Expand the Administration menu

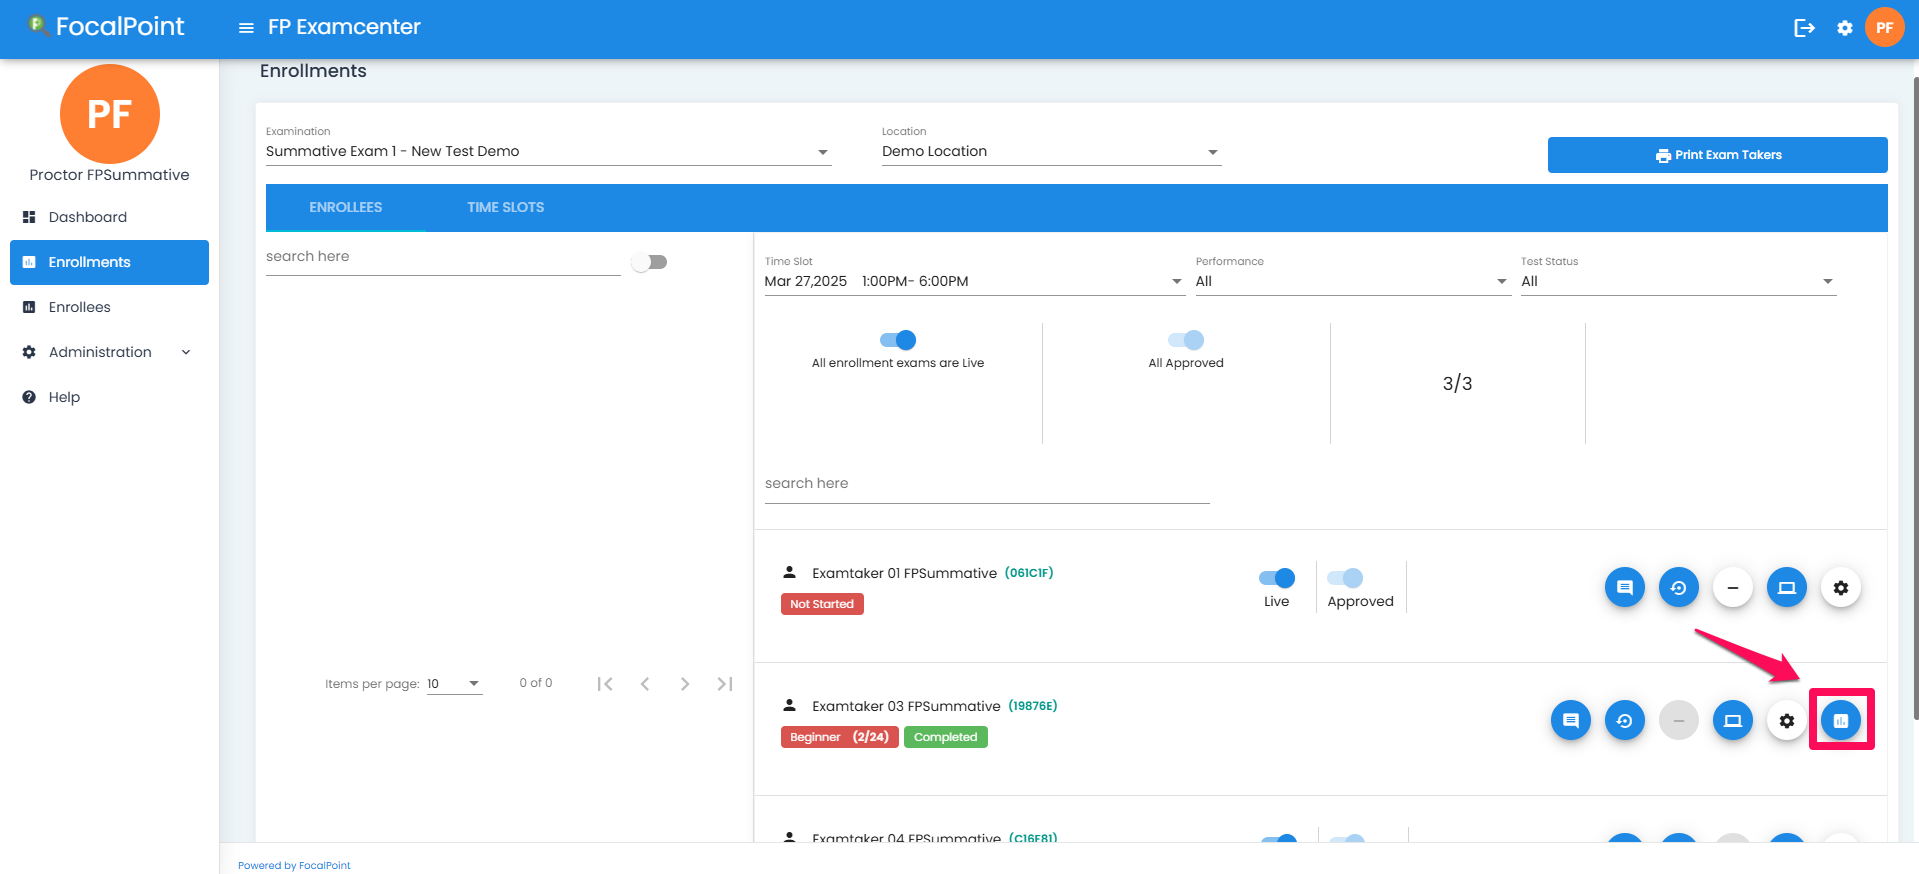pyautogui.click(x=108, y=352)
